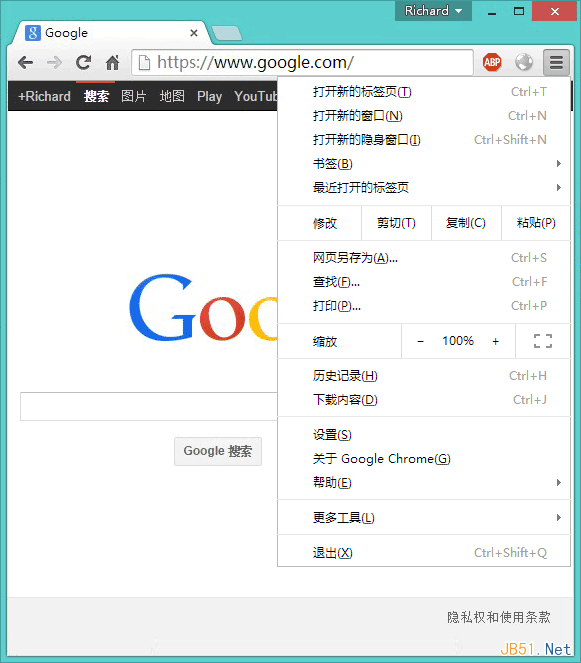
Task: Click the globe extension icon
Action: click(x=524, y=63)
